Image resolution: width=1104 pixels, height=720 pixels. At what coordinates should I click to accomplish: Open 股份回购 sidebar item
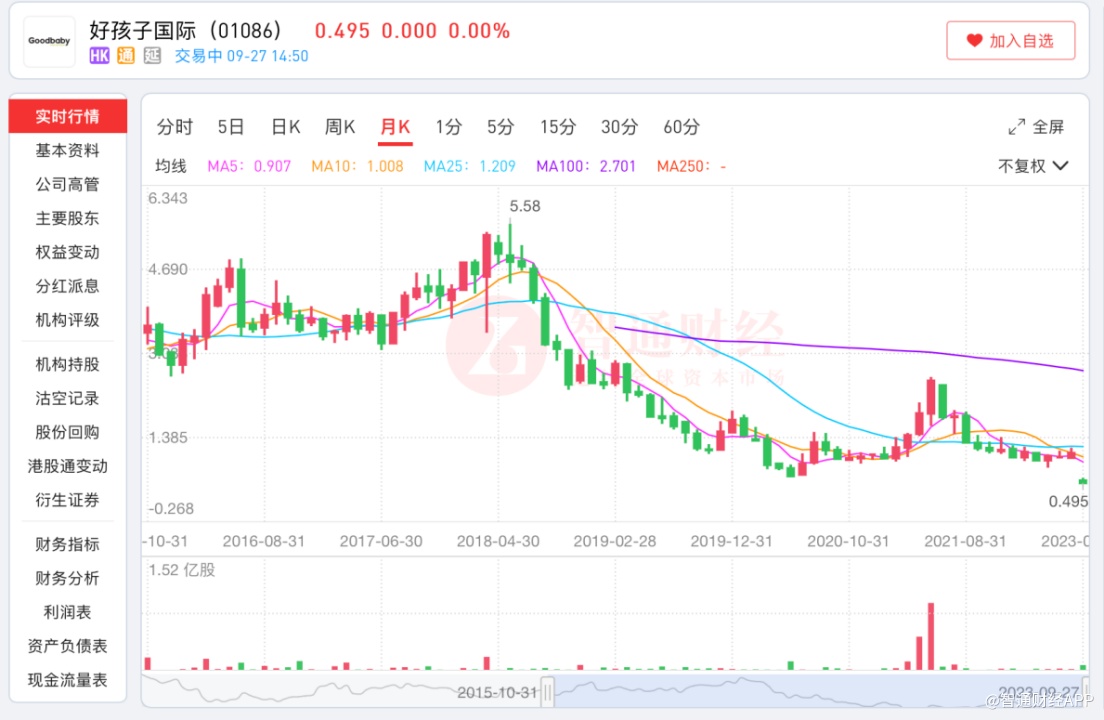tap(68, 431)
